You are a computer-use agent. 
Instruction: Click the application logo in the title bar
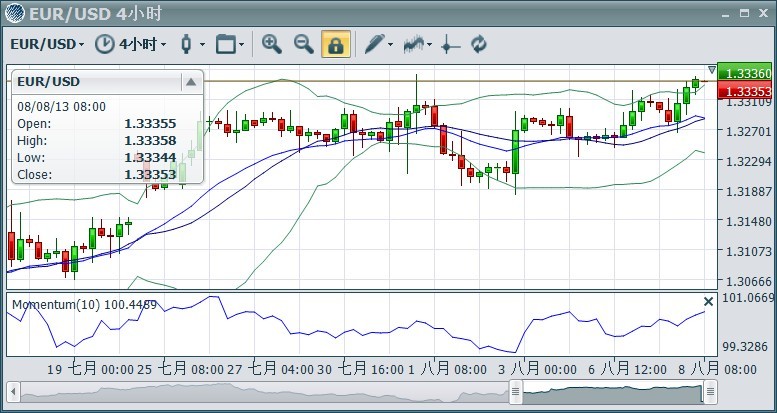click(x=14, y=13)
